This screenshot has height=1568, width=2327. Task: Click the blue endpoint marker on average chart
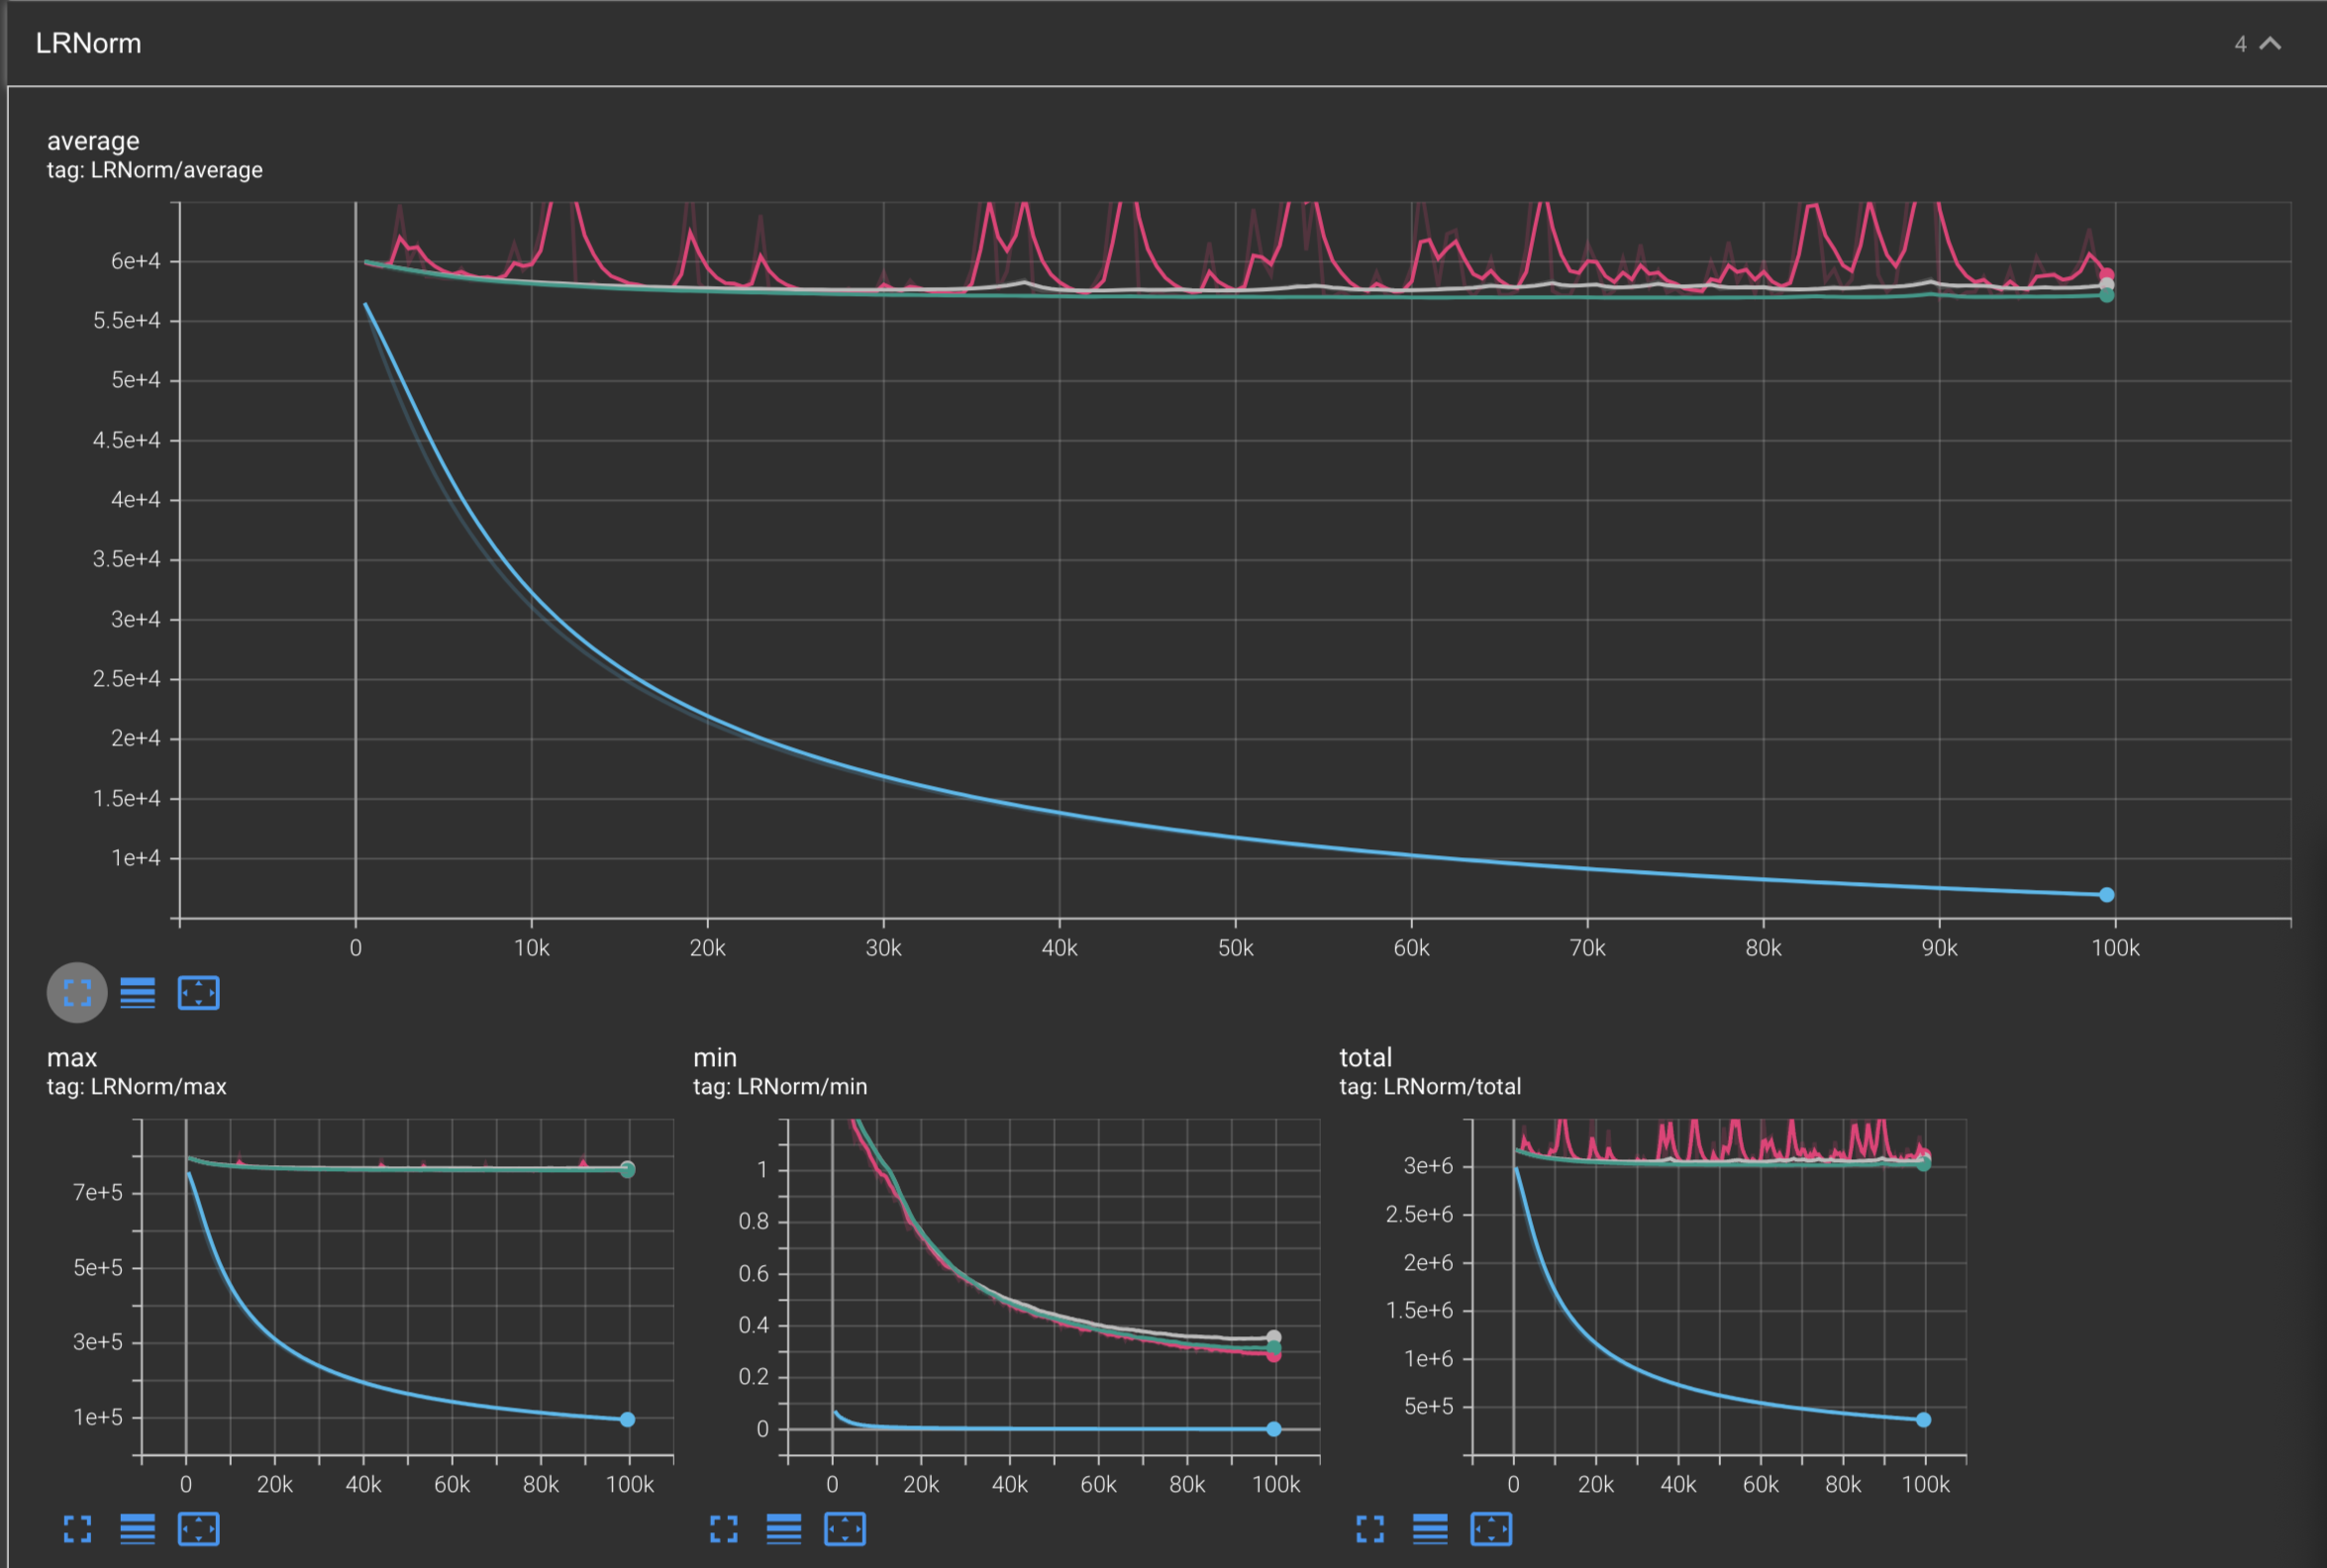tap(2106, 895)
